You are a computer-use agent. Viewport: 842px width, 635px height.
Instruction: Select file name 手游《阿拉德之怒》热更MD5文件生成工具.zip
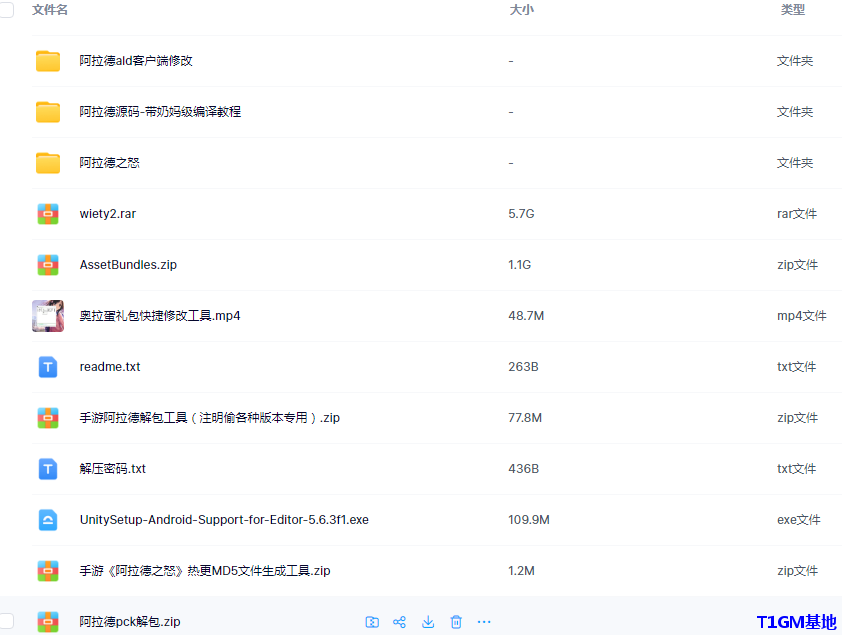click(x=205, y=571)
